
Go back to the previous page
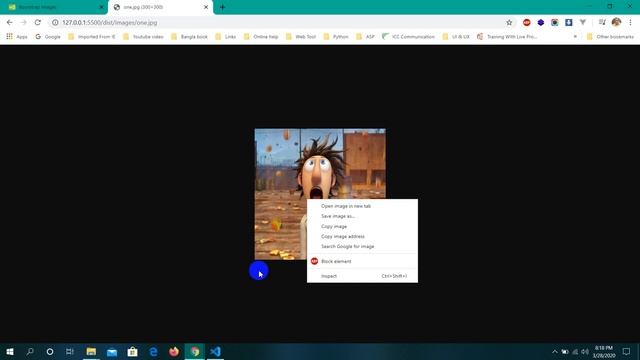point(9,22)
